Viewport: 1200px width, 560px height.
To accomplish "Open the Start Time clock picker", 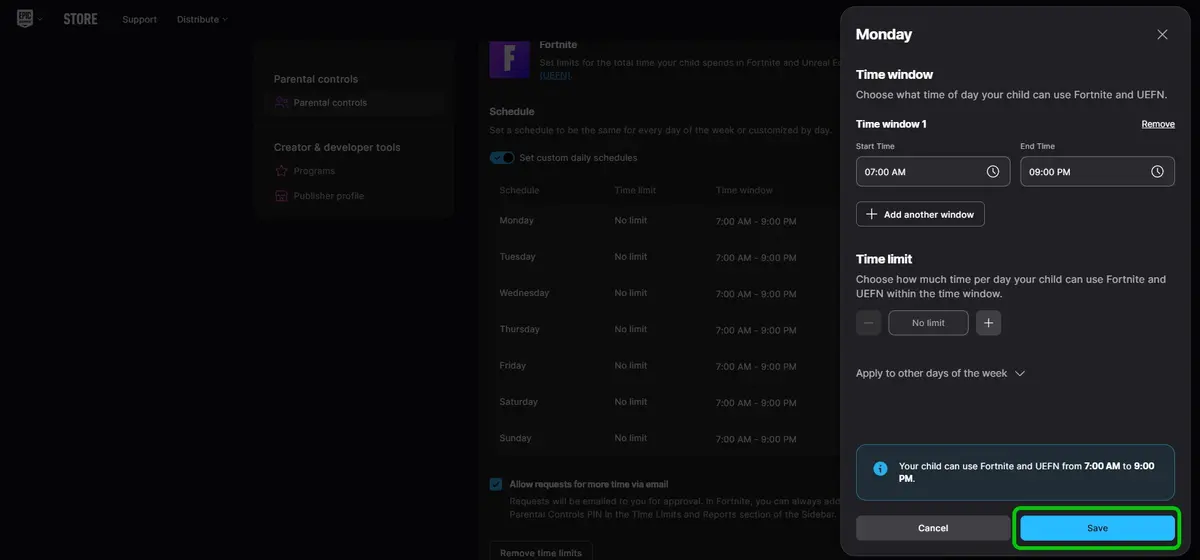I will click(993, 171).
